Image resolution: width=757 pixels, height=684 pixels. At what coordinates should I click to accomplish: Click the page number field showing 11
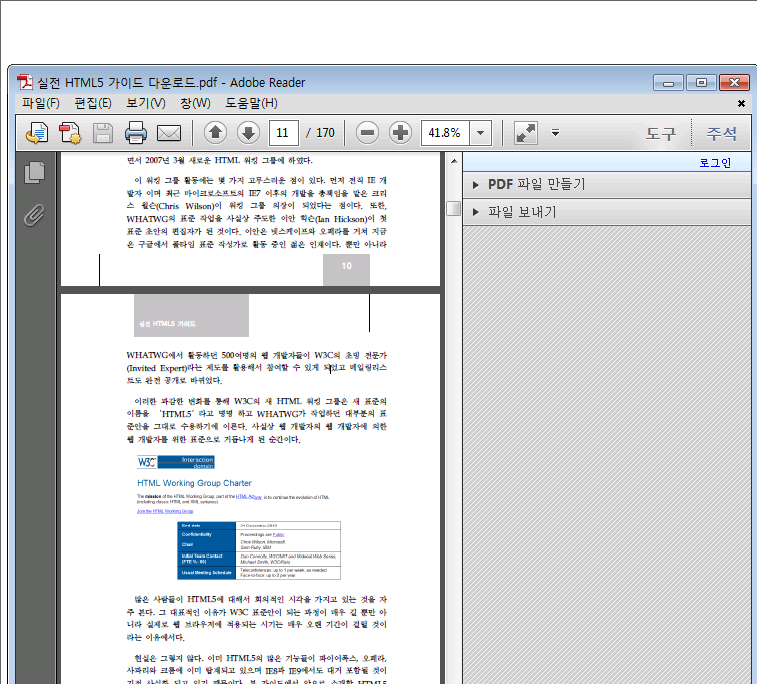pos(283,133)
